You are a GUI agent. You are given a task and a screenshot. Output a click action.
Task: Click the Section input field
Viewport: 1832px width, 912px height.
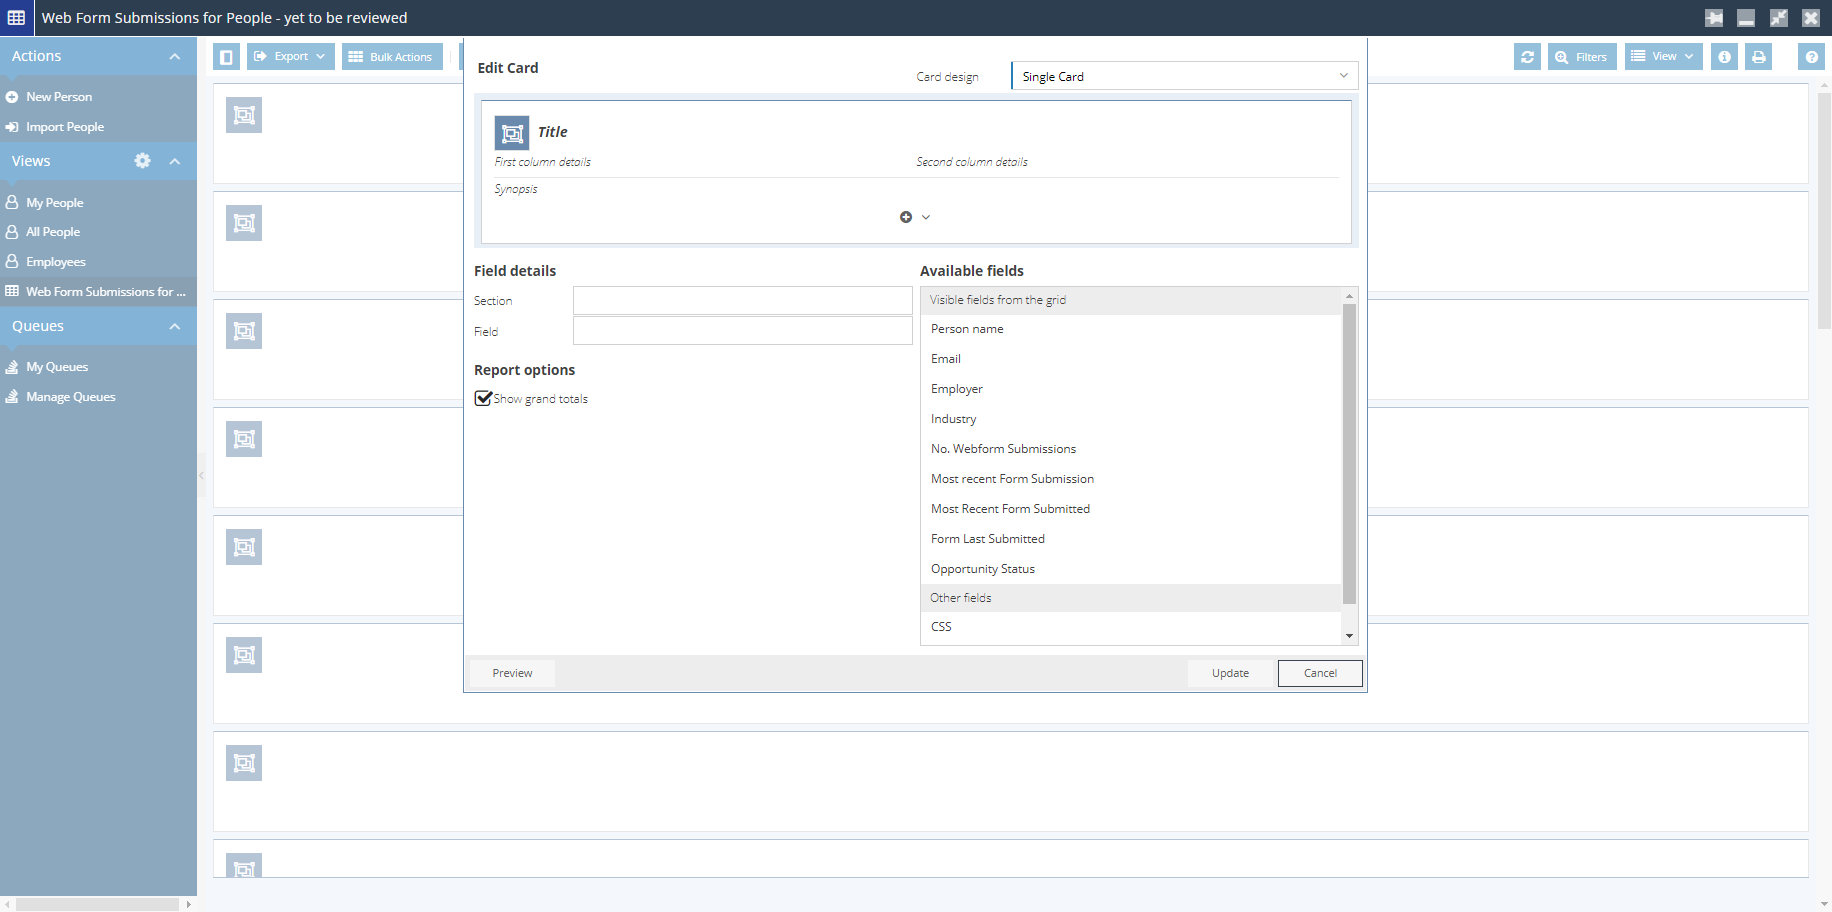(743, 300)
